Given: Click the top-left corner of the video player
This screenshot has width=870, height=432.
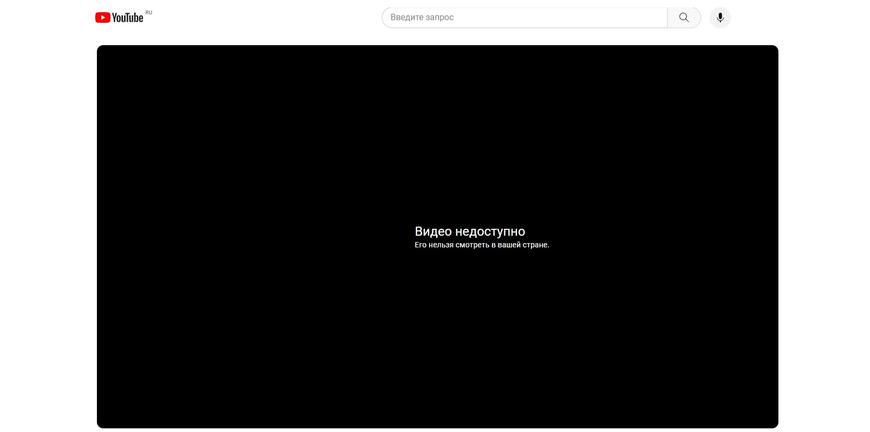Looking at the screenshot, I should click(x=101, y=49).
